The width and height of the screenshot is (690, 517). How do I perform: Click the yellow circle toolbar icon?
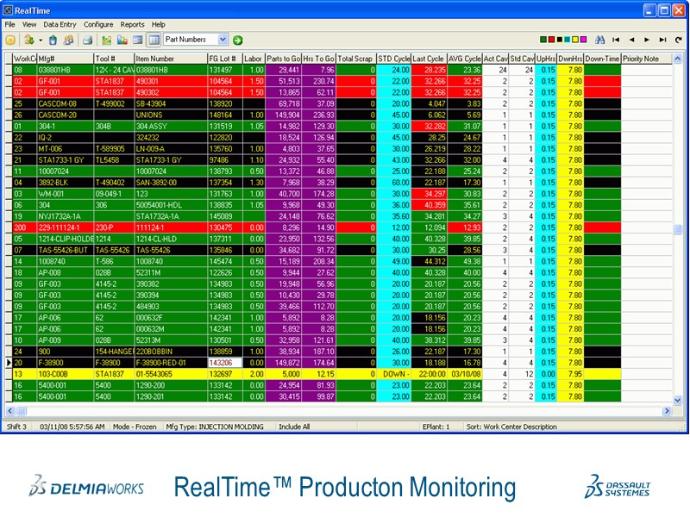pyautogui.click(x=11, y=40)
